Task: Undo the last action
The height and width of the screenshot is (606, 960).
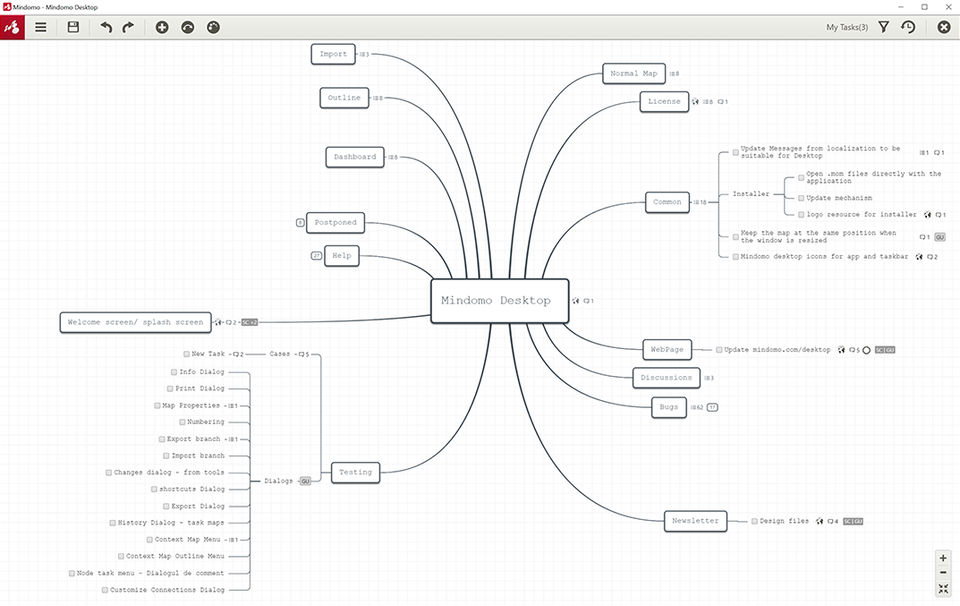Action: (106, 27)
